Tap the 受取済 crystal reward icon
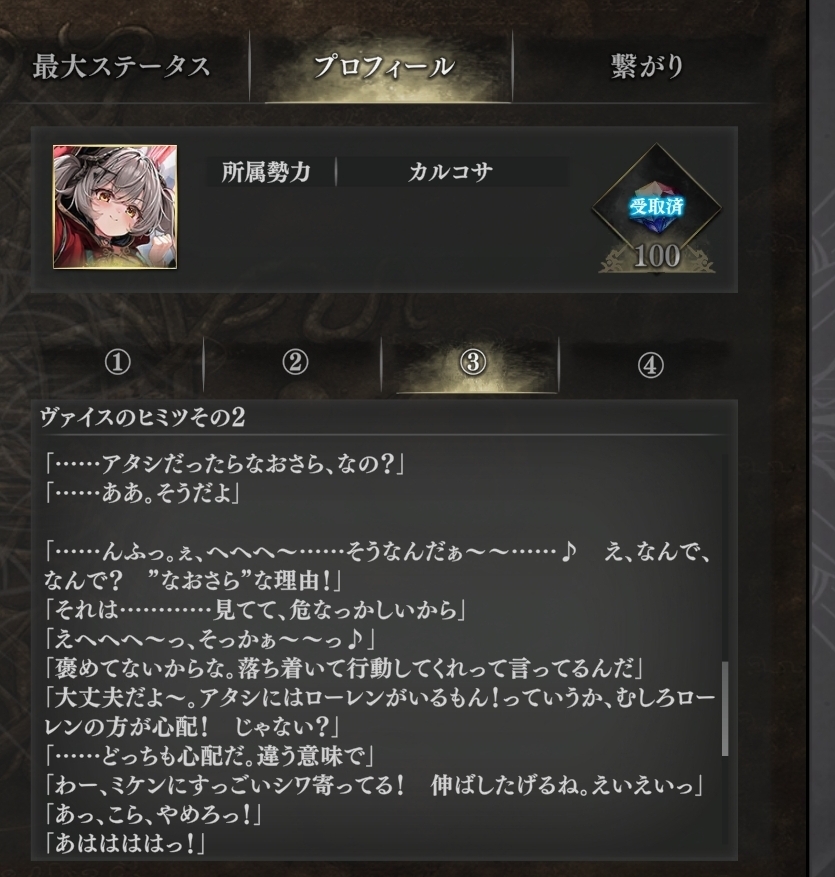The width and height of the screenshot is (835, 877). pyautogui.click(x=657, y=206)
